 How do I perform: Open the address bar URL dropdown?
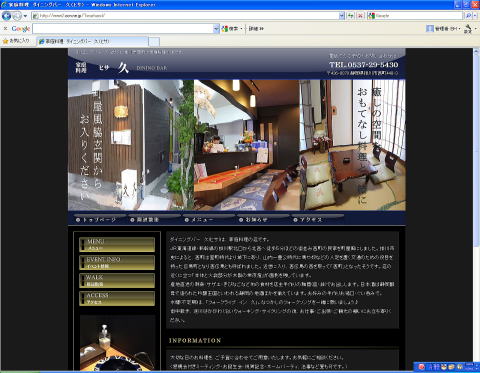click(x=342, y=16)
